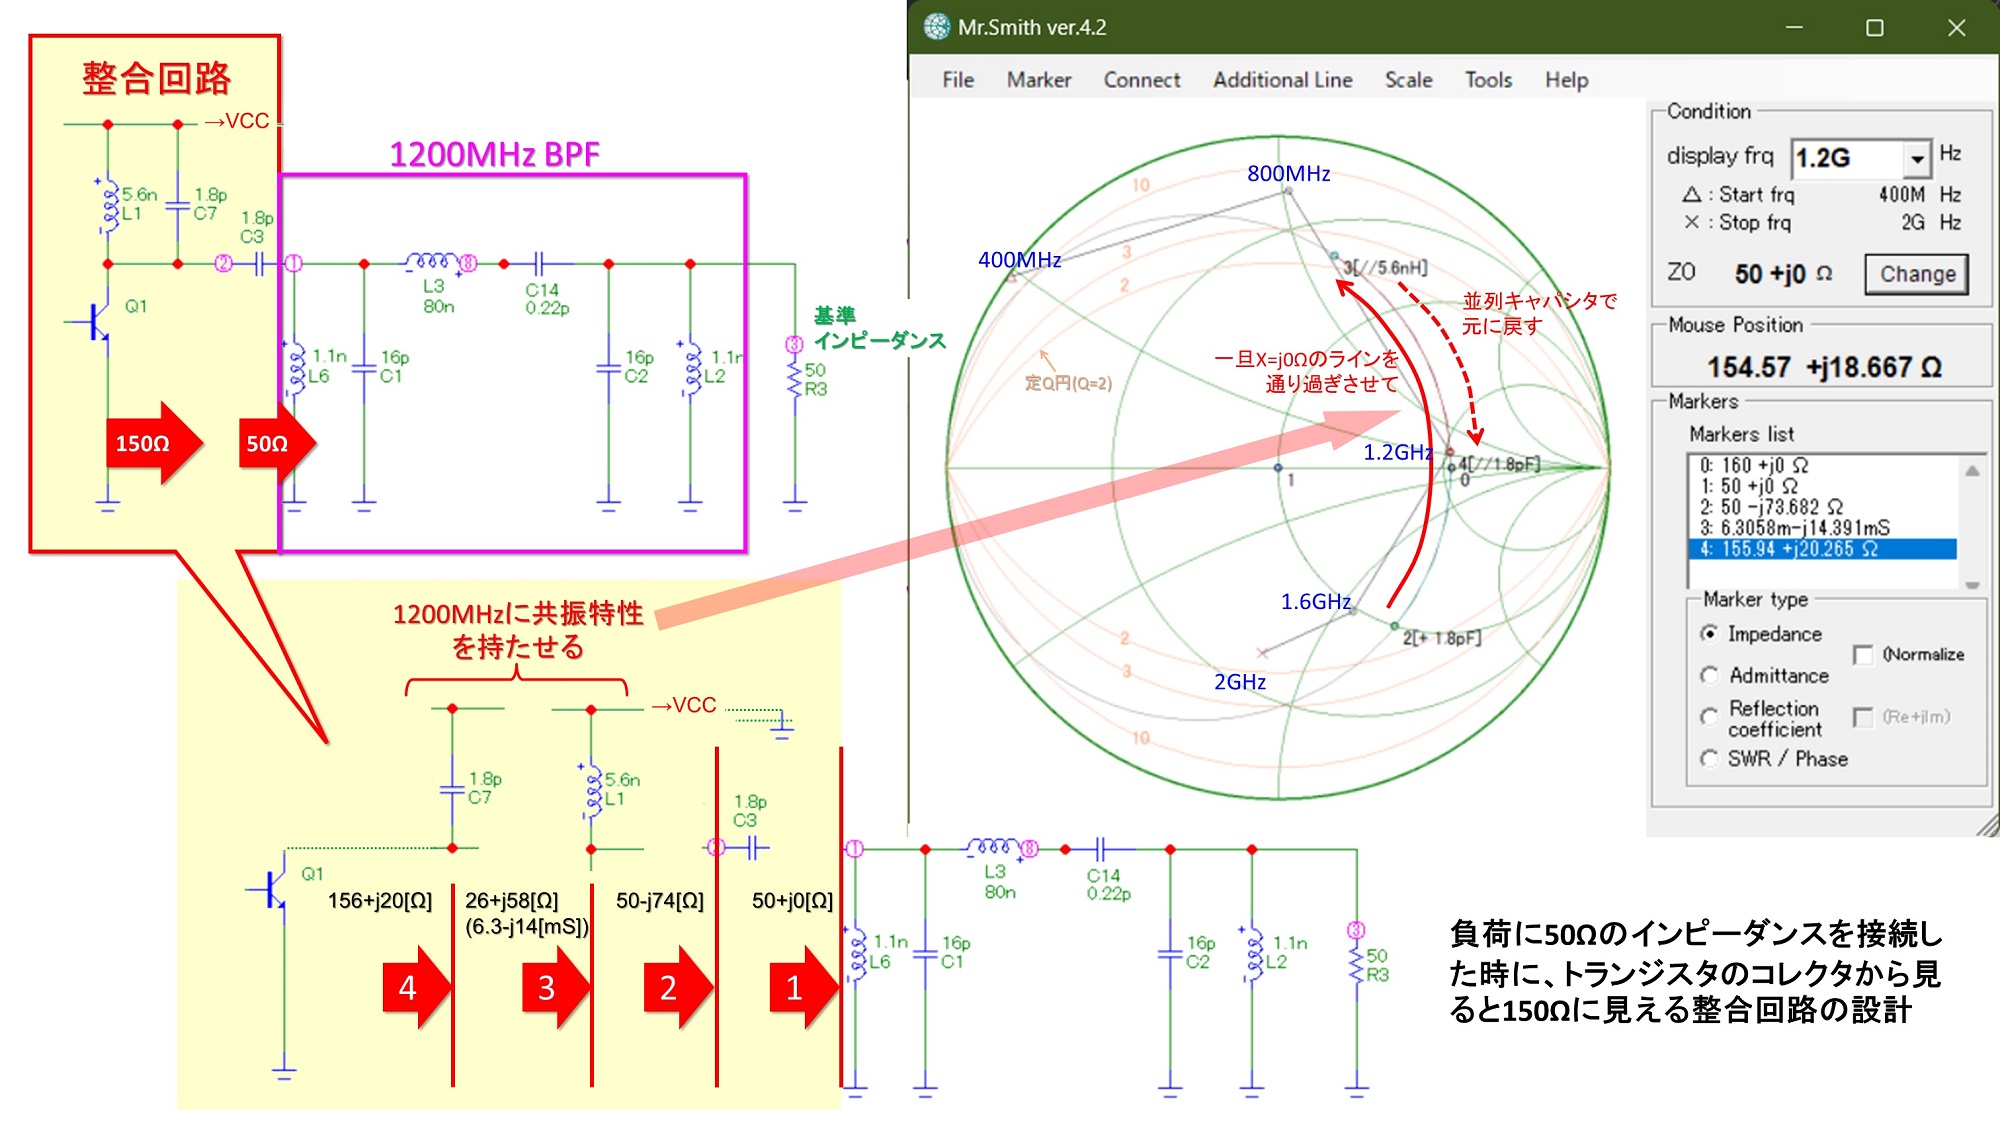Click the resize grip at window corner
Viewport: 2000px width, 1125px height.
click(x=1988, y=825)
